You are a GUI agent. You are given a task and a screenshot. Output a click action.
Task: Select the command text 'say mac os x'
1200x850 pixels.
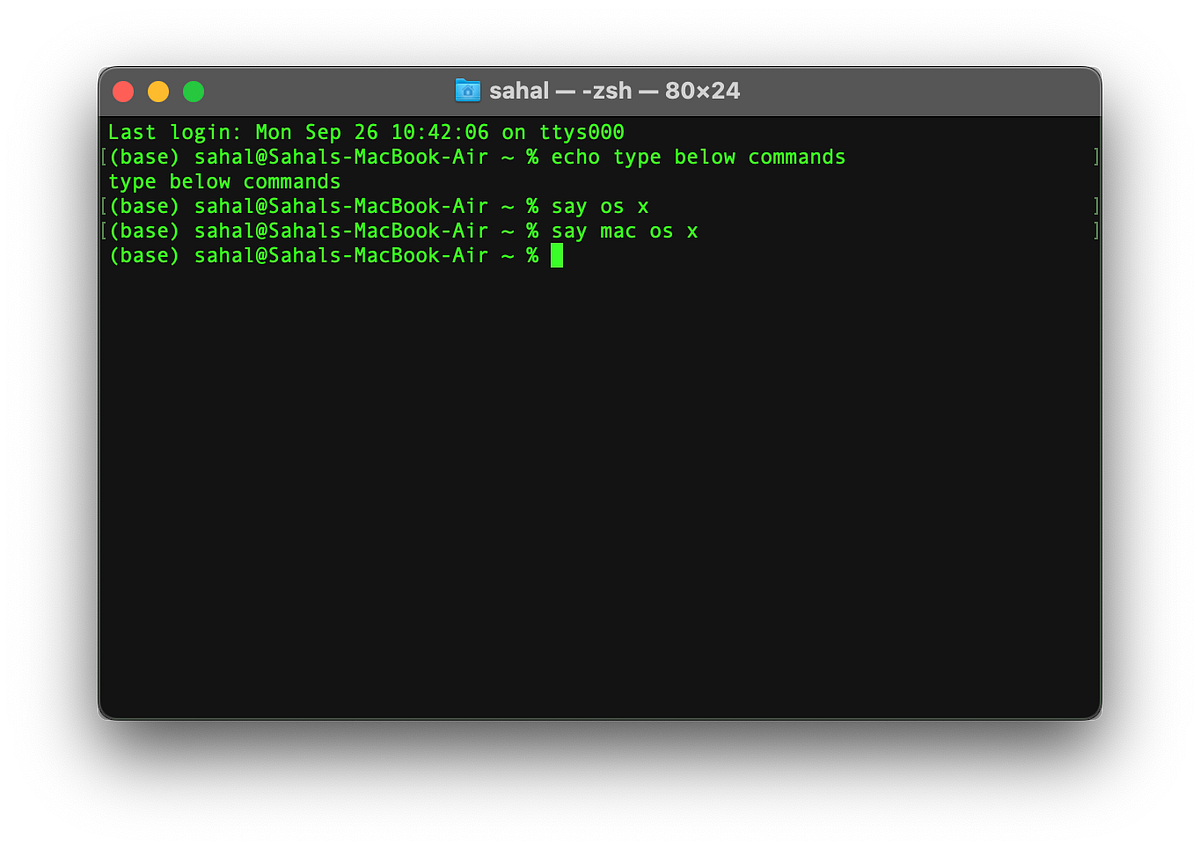624,230
